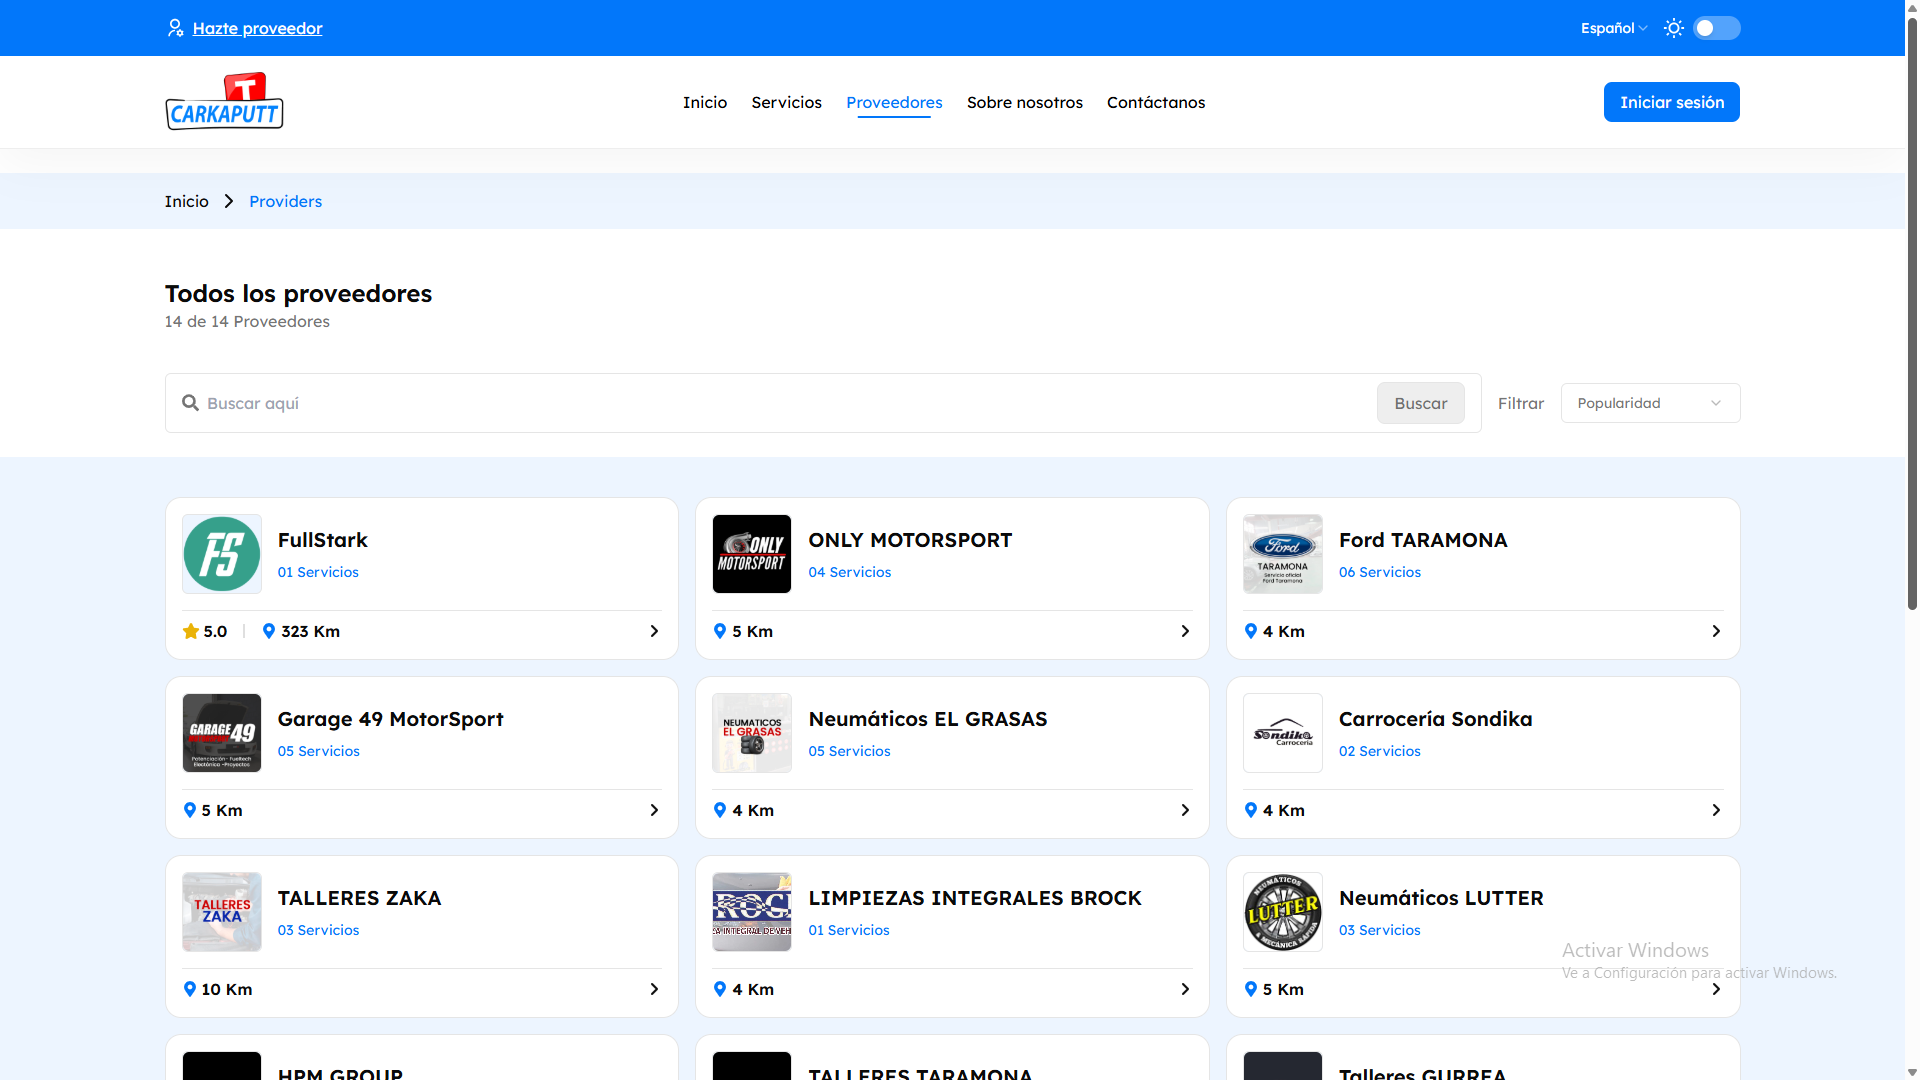Click the Neumáticos LUTTER logo

coord(1283,912)
